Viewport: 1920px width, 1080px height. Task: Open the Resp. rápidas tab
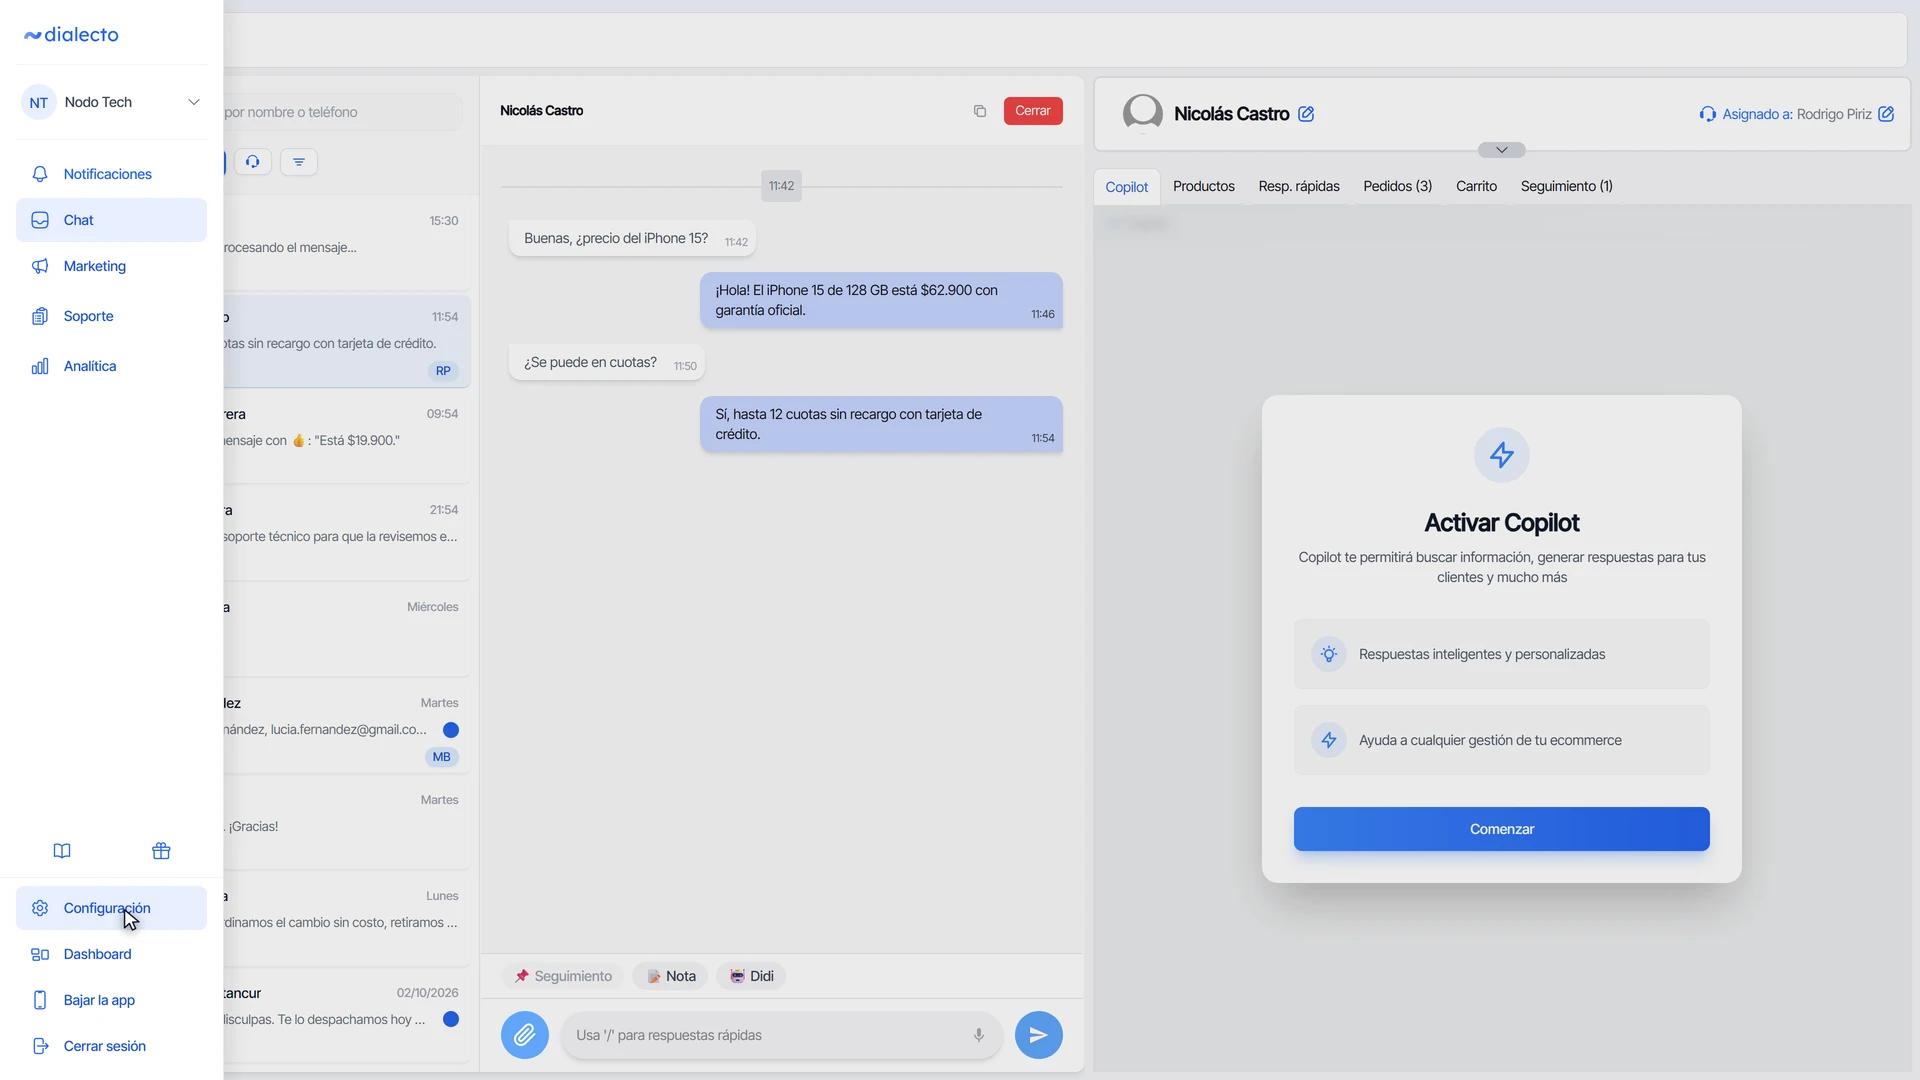click(x=1299, y=186)
